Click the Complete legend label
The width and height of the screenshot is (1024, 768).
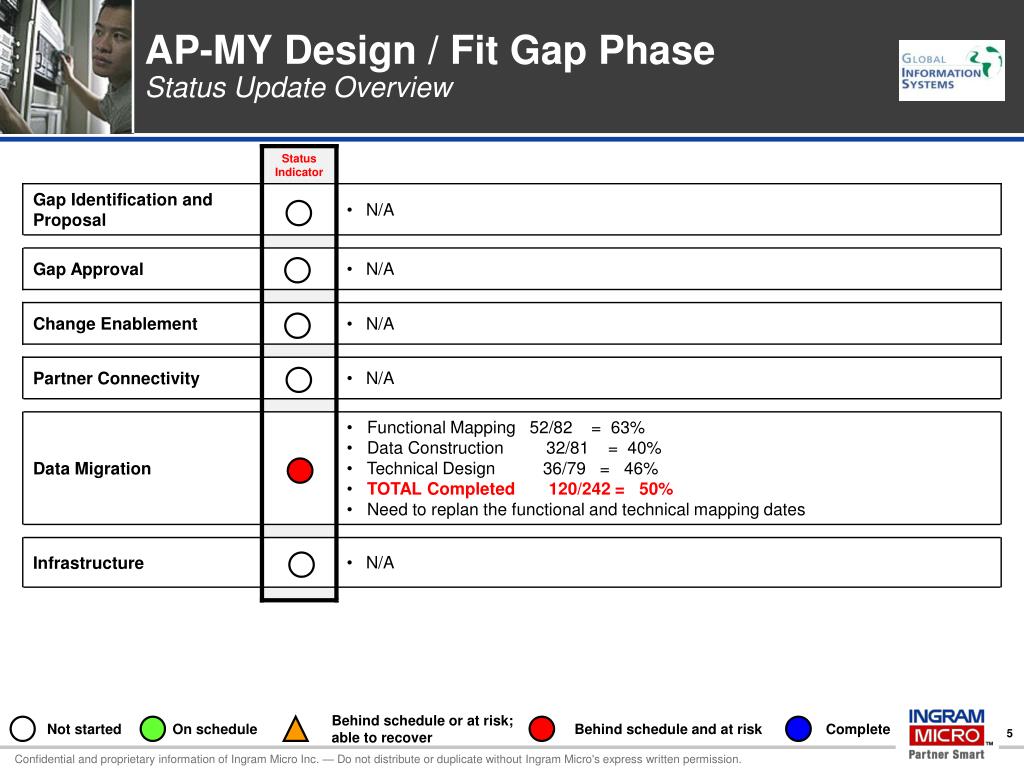857,729
